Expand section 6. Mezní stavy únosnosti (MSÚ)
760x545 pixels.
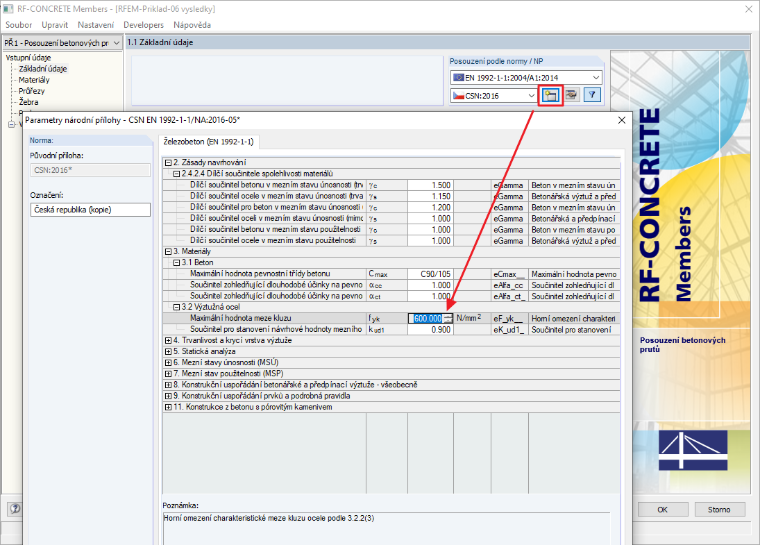[x=168, y=363]
